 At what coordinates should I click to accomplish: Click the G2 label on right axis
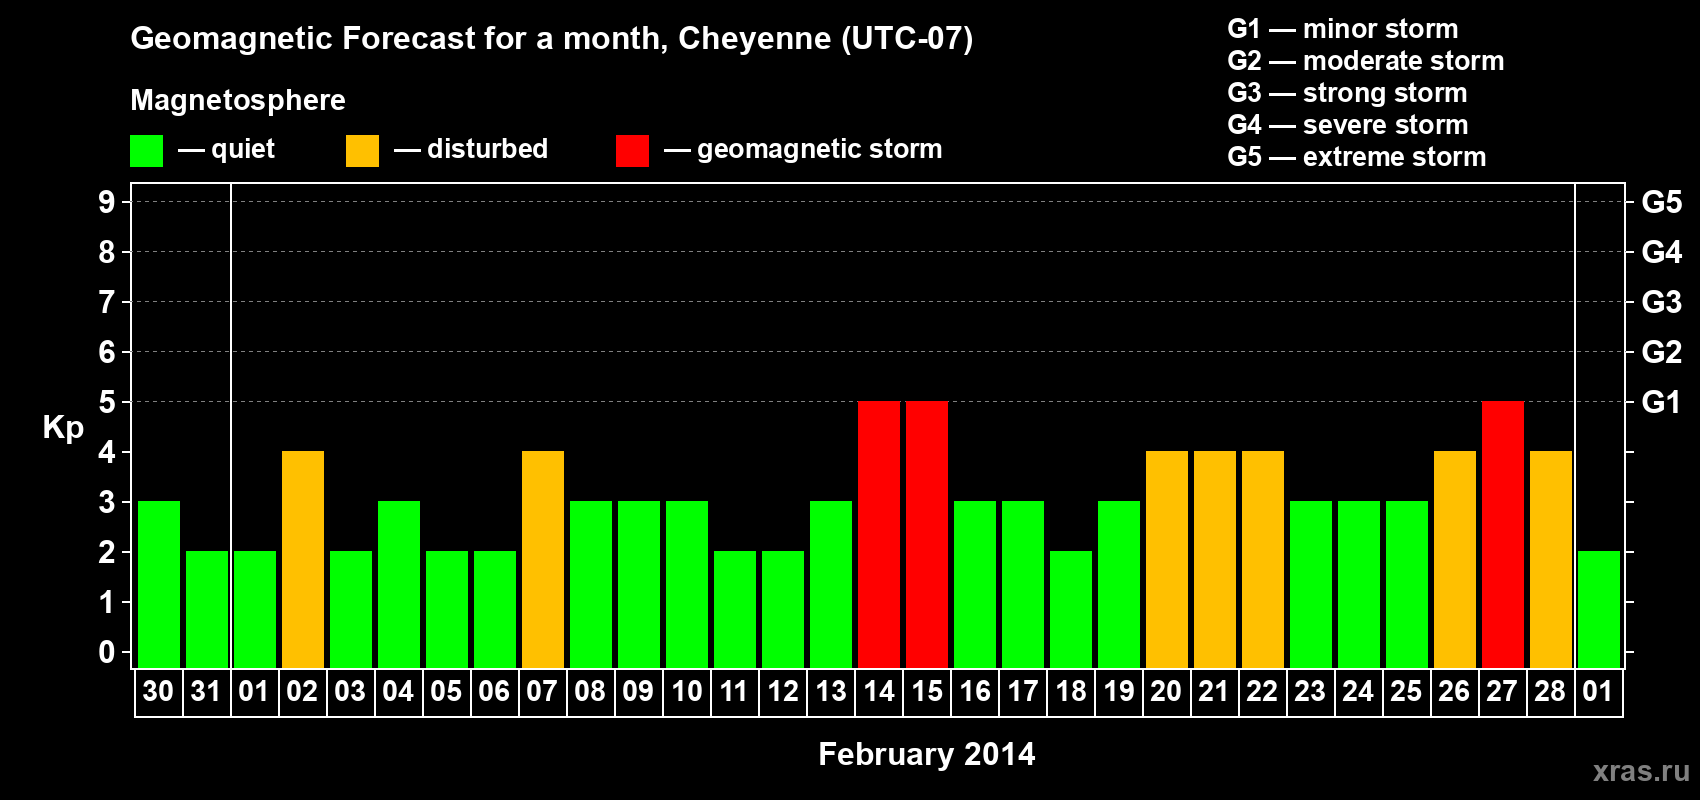(1661, 352)
